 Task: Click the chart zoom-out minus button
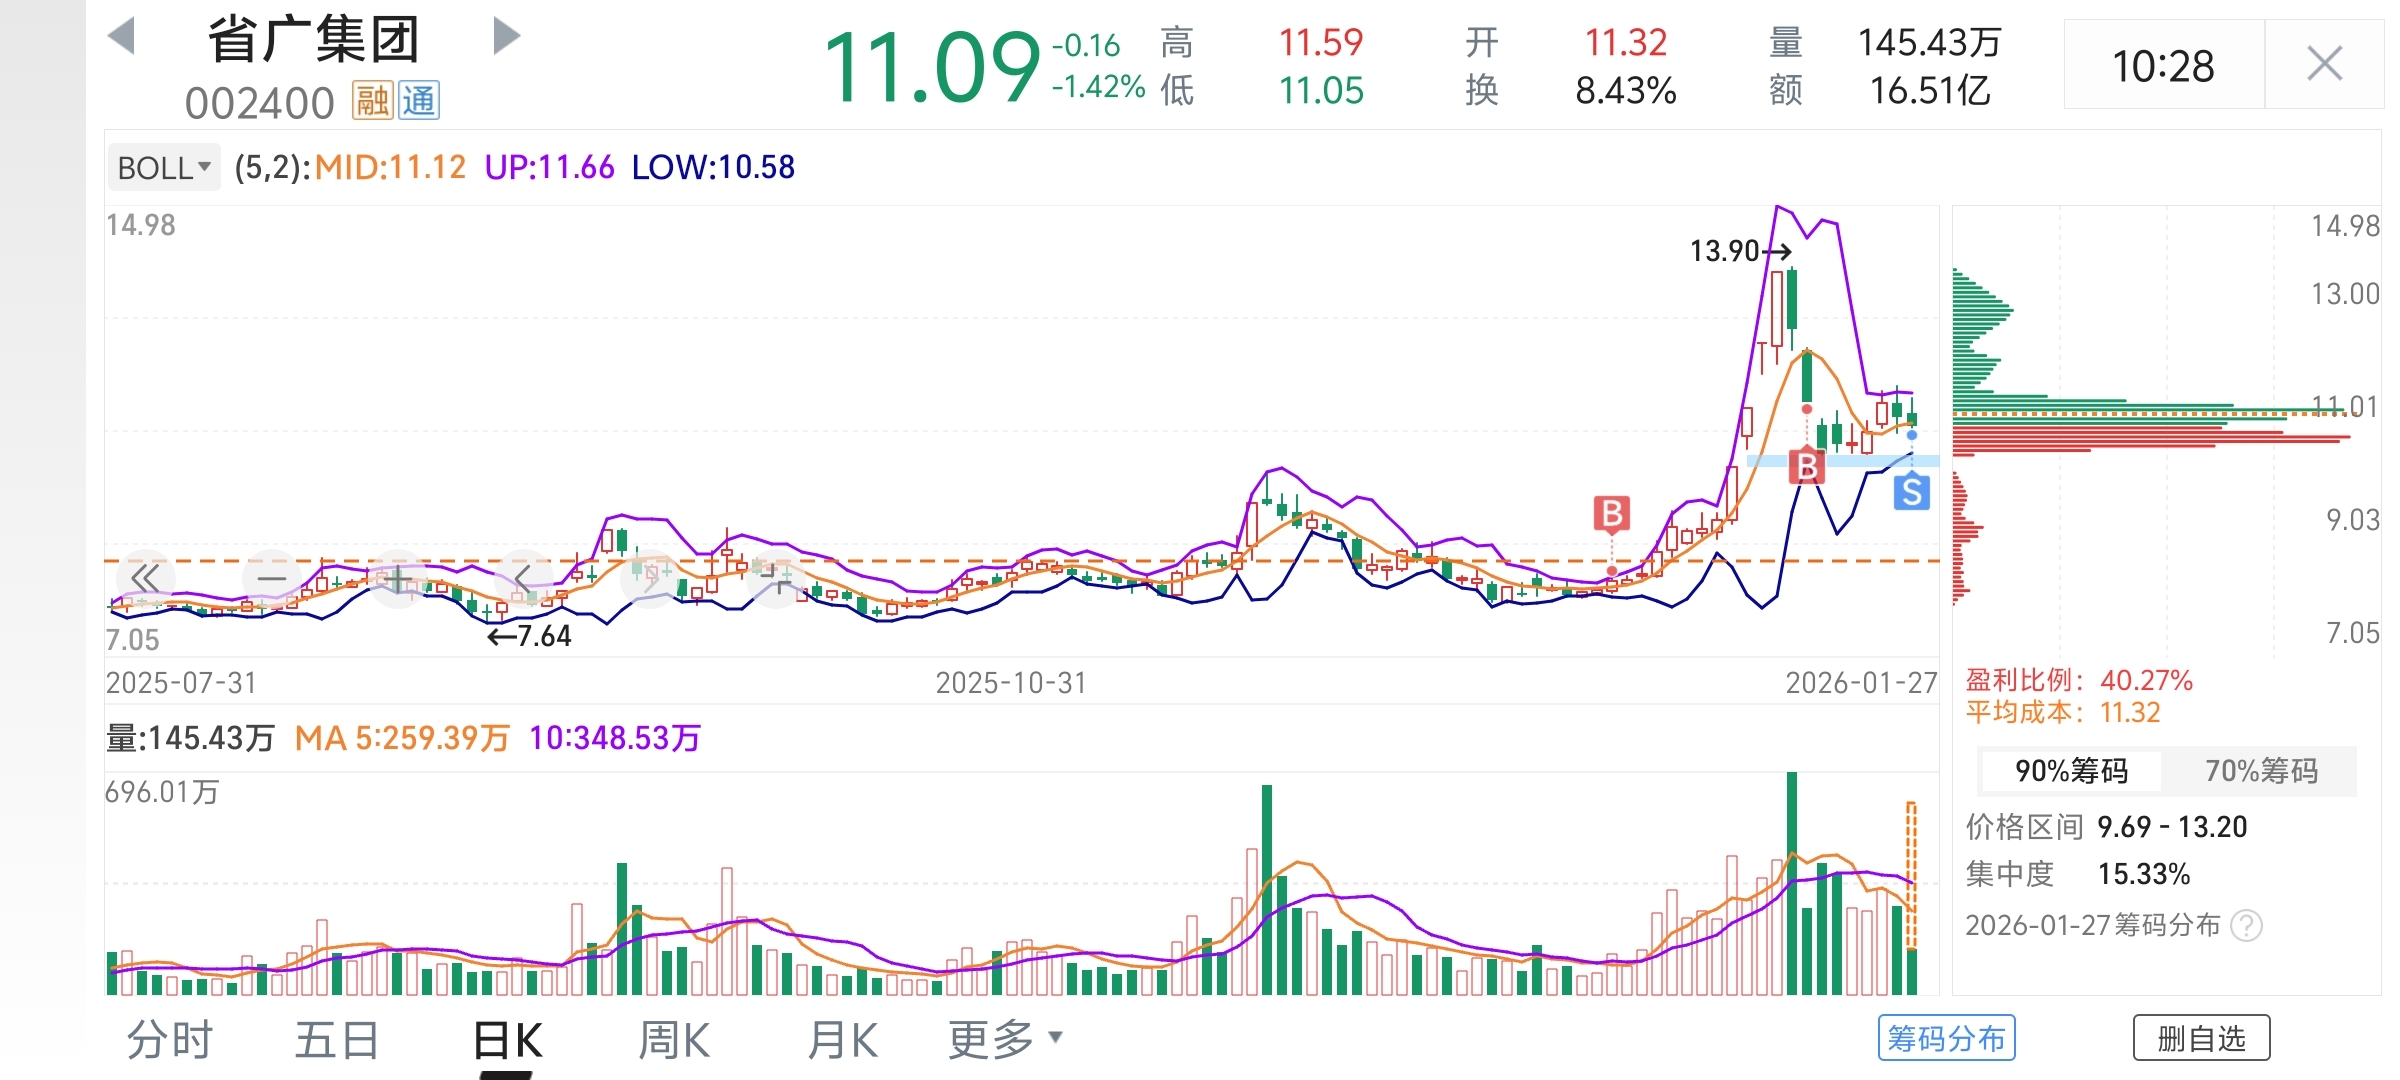coord(272,578)
